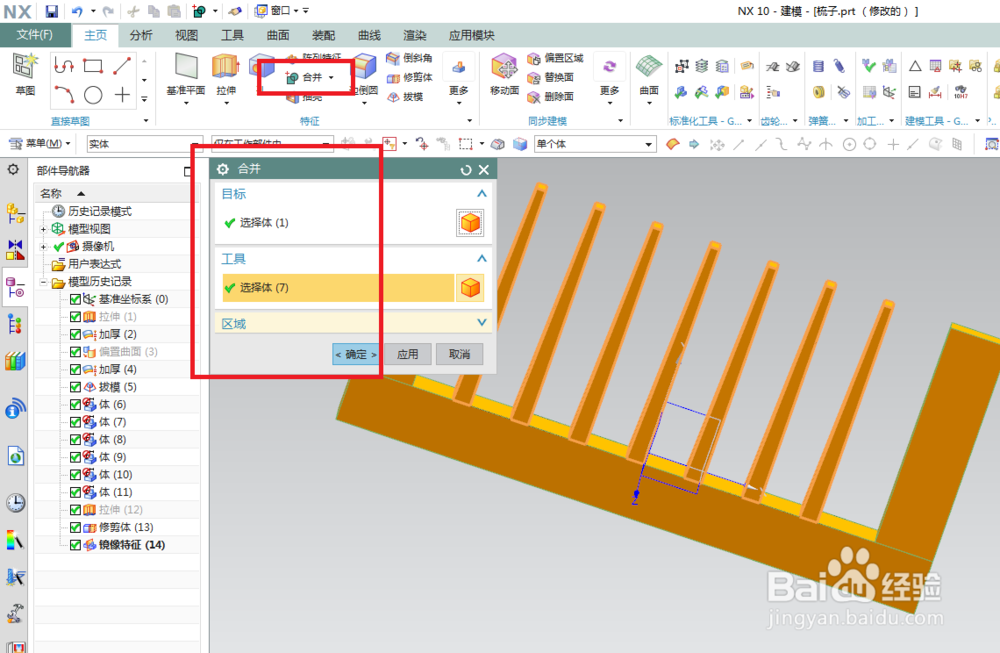Toggle checkbox for 拔模 (5)
Viewport: 1000px width, 653px height.
pyautogui.click(x=75, y=387)
